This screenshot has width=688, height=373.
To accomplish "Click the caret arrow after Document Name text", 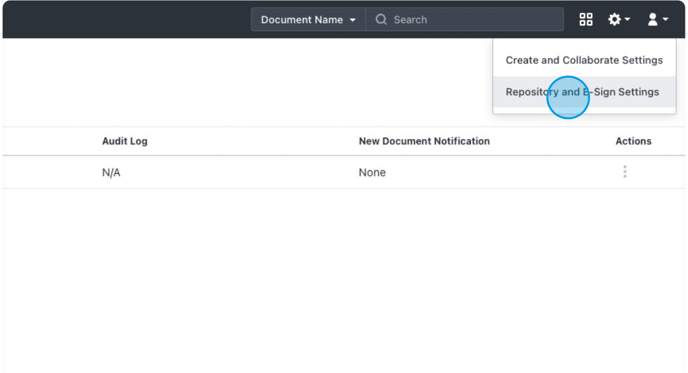I will coord(352,20).
